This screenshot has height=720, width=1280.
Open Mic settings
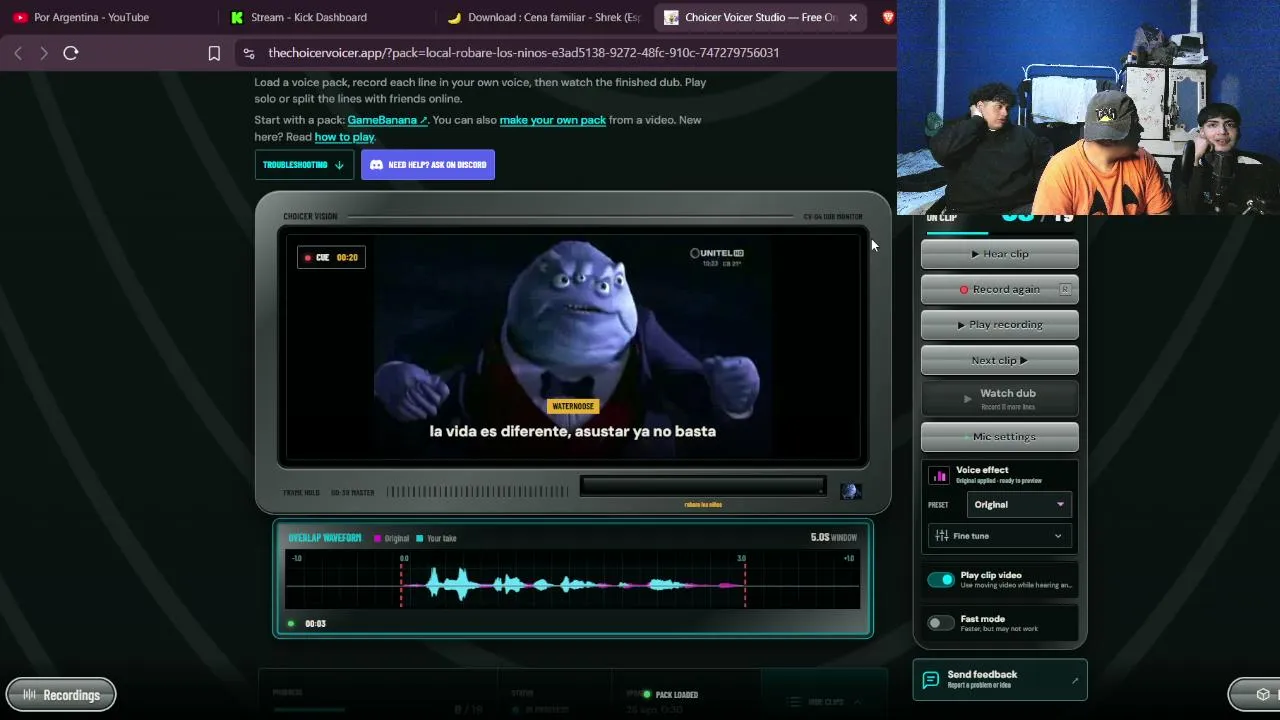tap(1000, 437)
